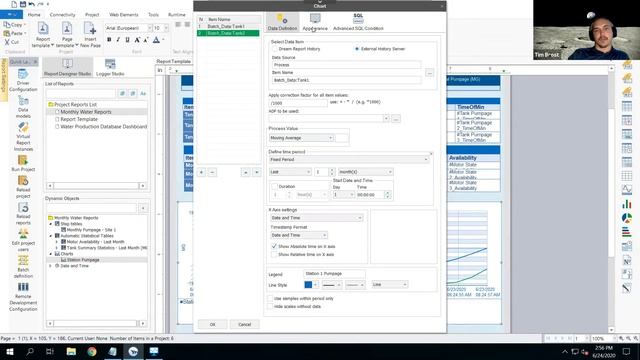Insert a pie chart from the right toolbar
This screenshot has height=360, width=640.
pyautogui.click(x=627, y=218)
